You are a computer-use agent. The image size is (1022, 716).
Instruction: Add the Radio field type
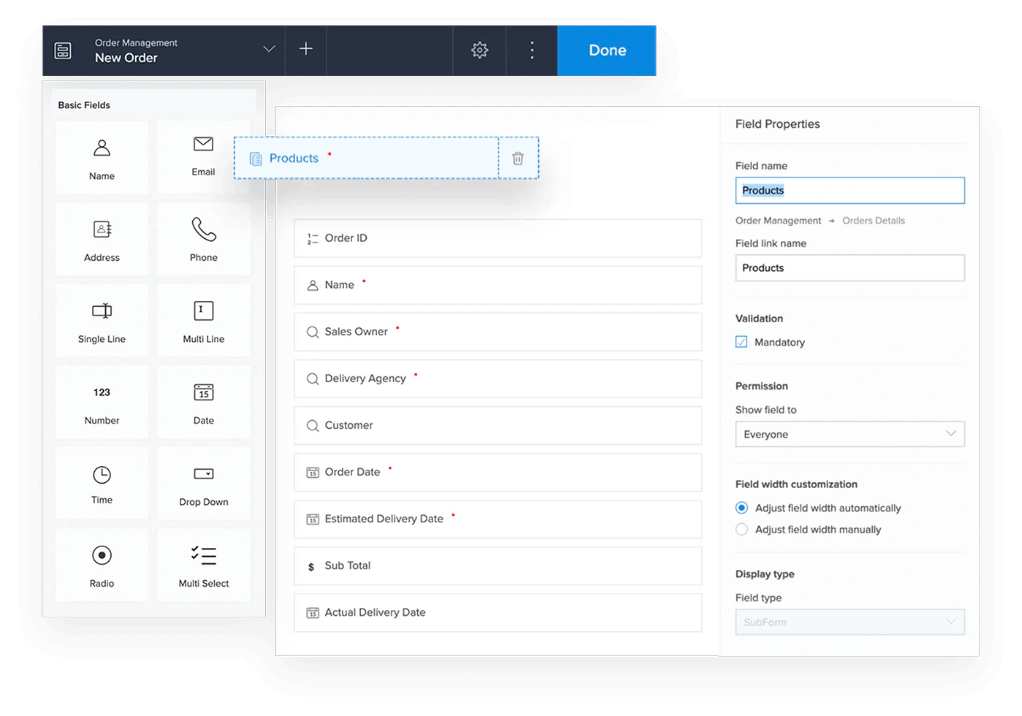coord(102,565)
